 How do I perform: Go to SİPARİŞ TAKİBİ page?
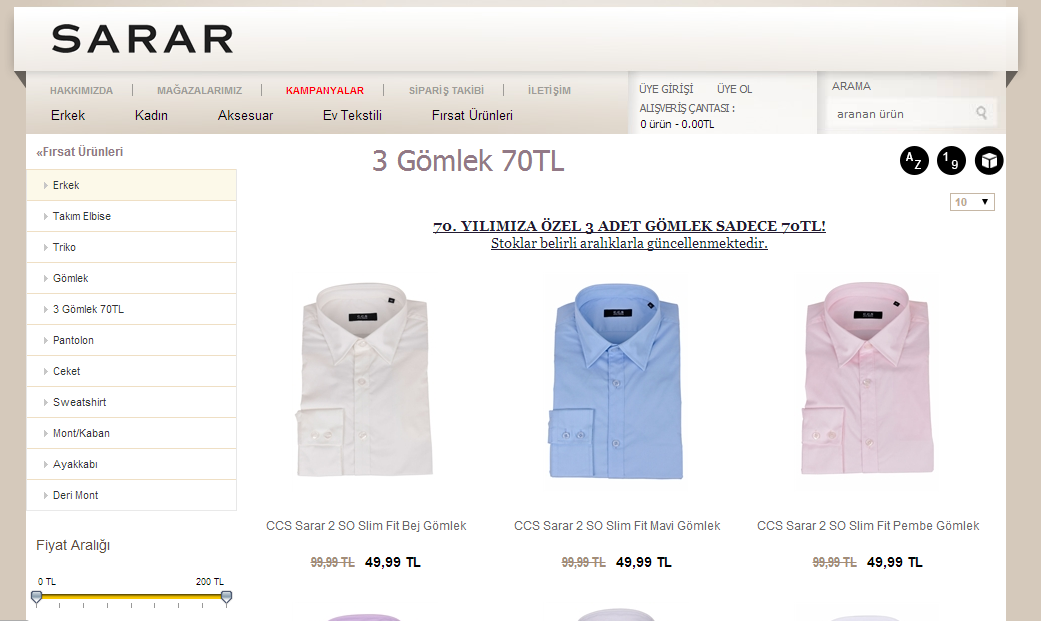coord(446,90)
